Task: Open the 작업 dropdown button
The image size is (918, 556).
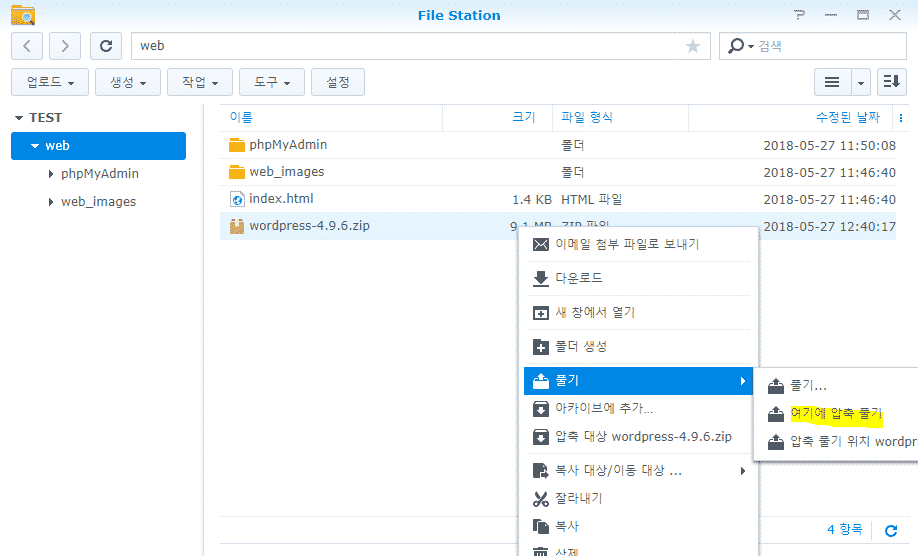Action: (200, 82)
